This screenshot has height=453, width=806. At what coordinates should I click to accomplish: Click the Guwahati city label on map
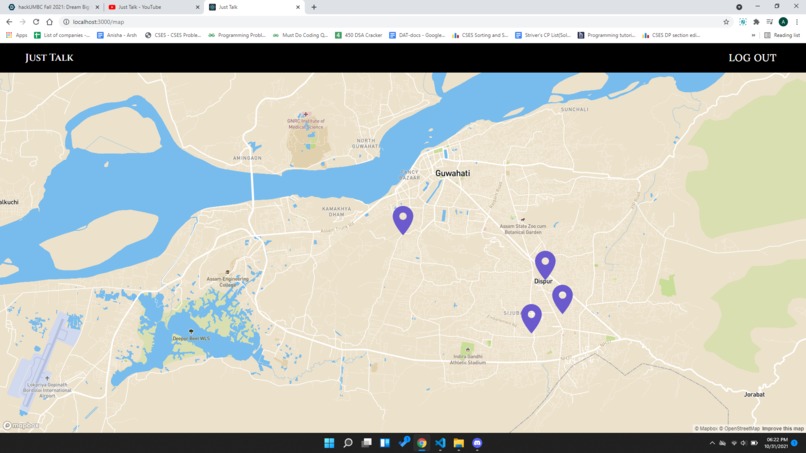452,173
